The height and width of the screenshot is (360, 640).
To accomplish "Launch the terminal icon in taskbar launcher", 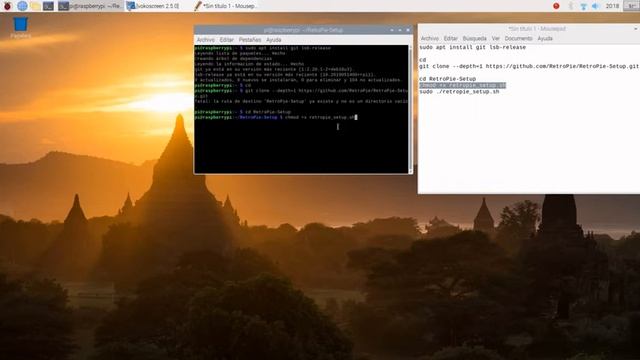I will (x=48, y=6).
